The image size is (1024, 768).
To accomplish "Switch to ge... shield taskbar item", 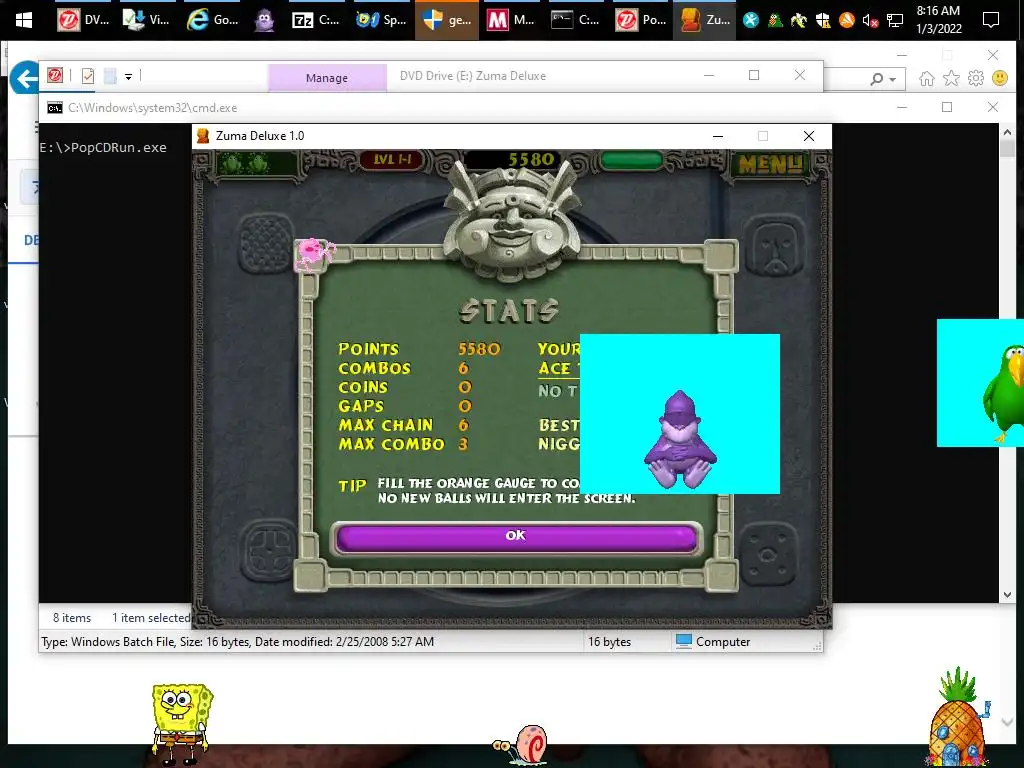I will click(x=447, y=20).
